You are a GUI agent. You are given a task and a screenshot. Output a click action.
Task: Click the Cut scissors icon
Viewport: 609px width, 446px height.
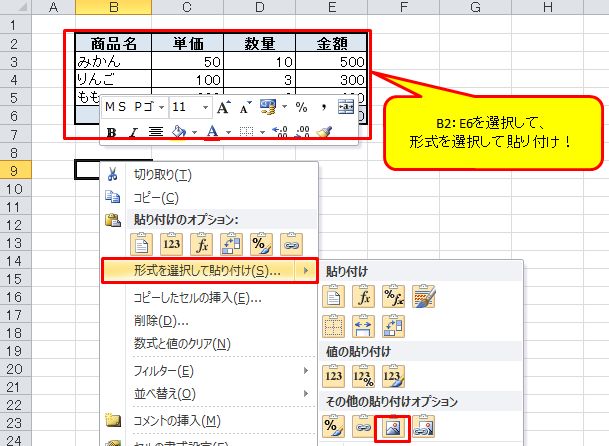point(113,174)
